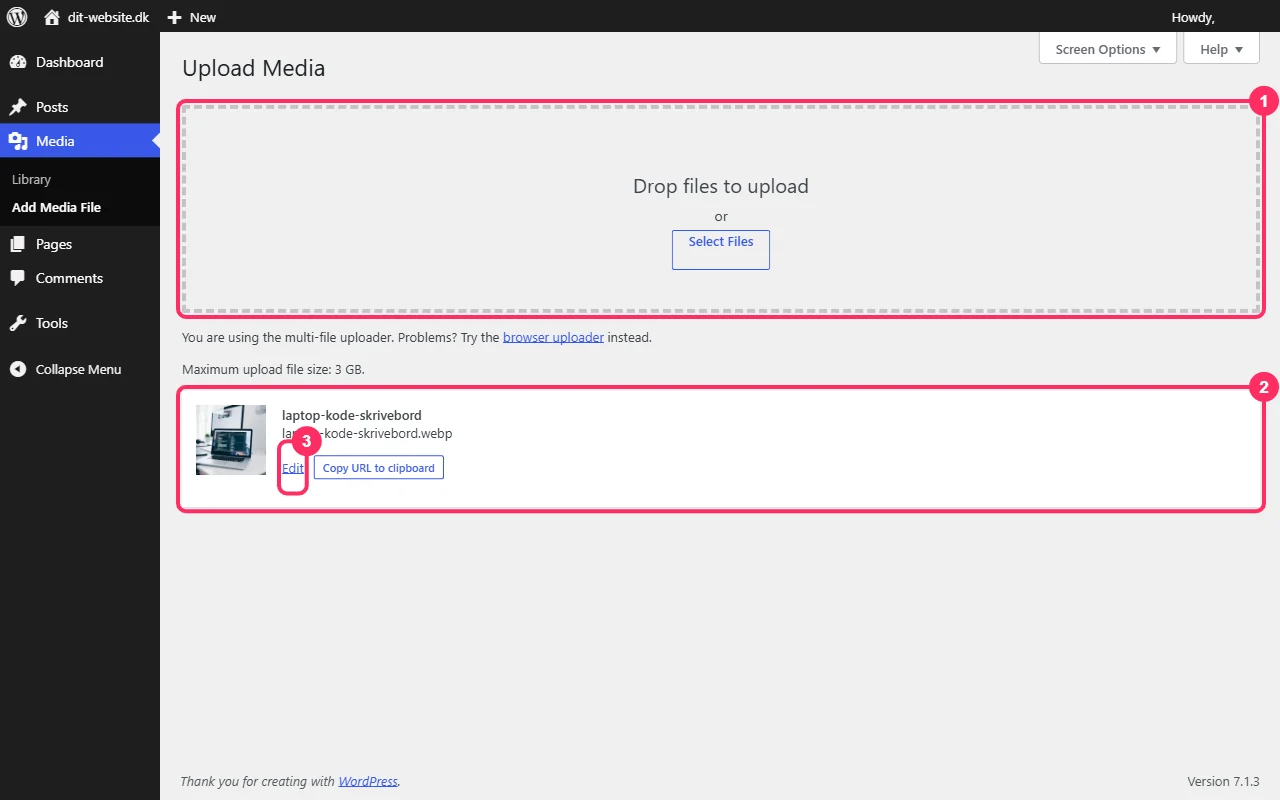The height and width of the screenshot is (800, 1280).
Task: Open the Pages menu label
Action: 54,244
